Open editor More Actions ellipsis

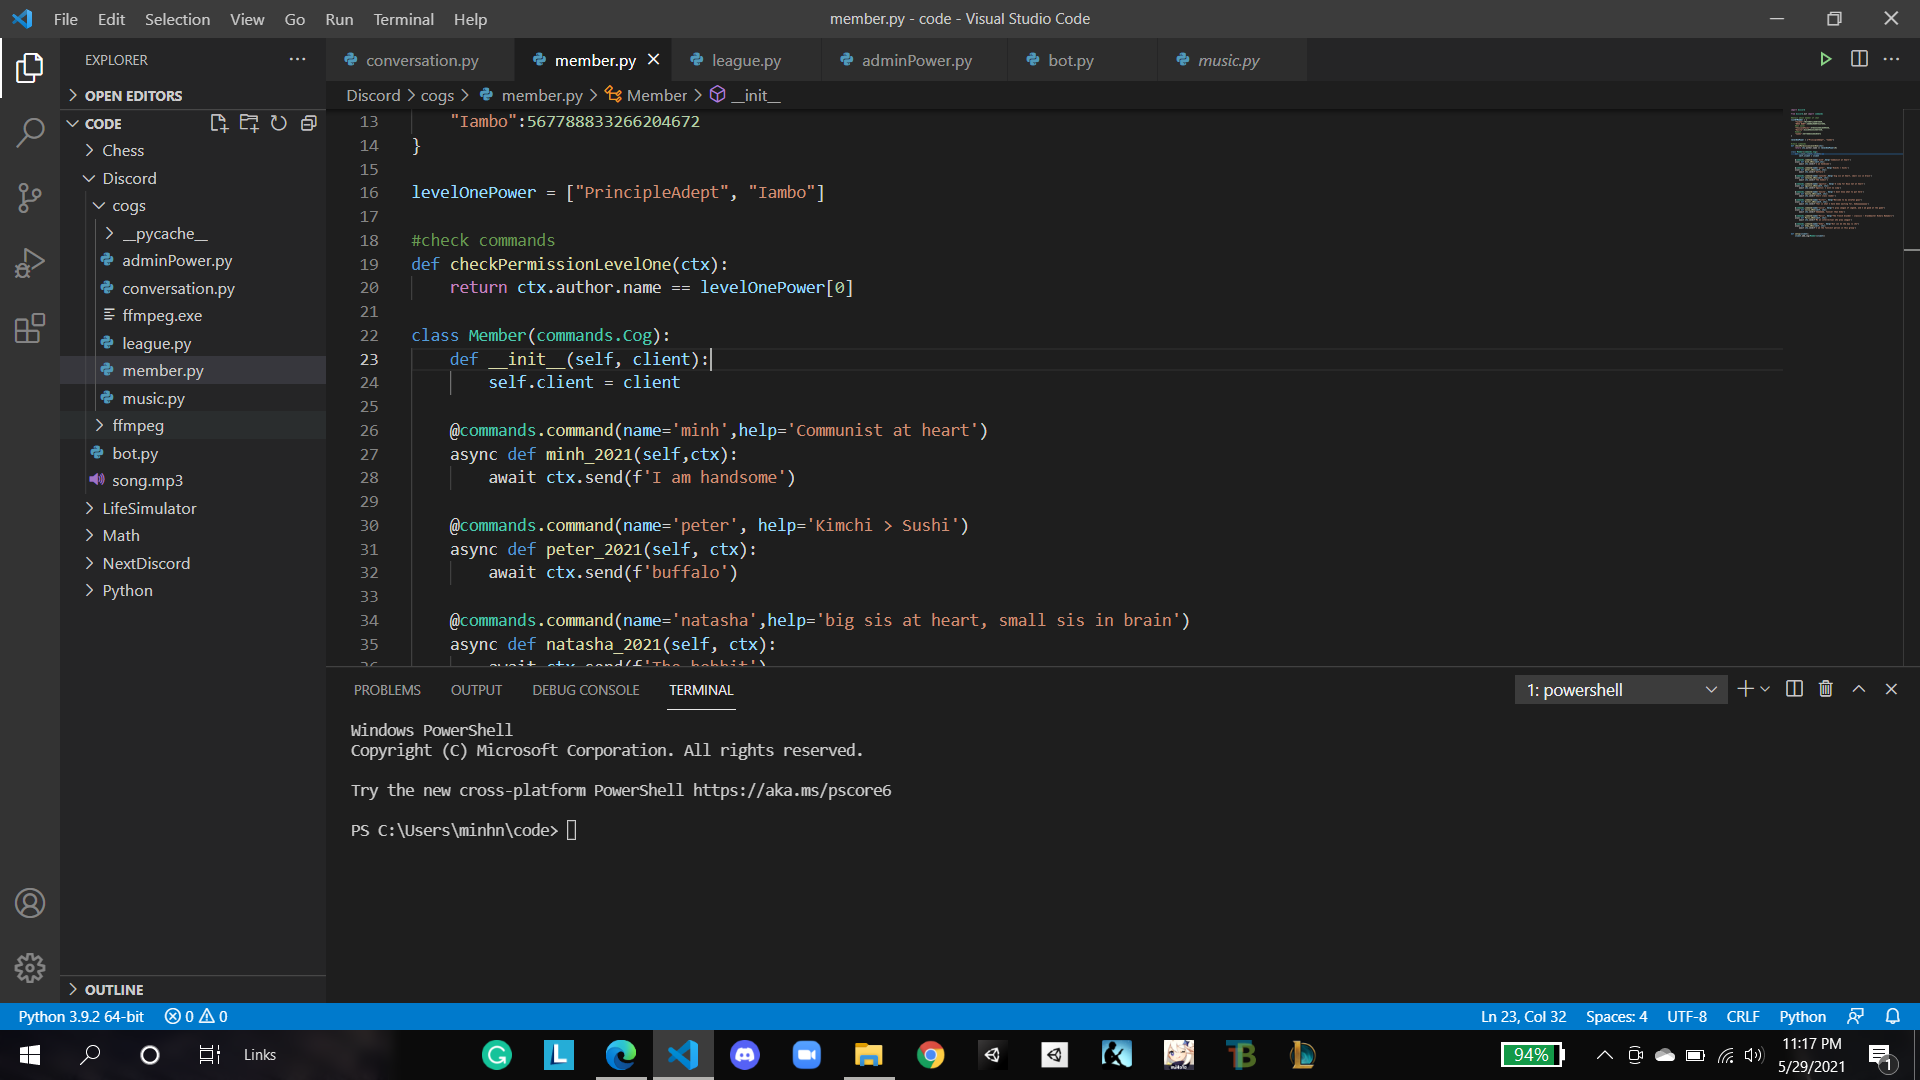click(x=1891, y=59)
